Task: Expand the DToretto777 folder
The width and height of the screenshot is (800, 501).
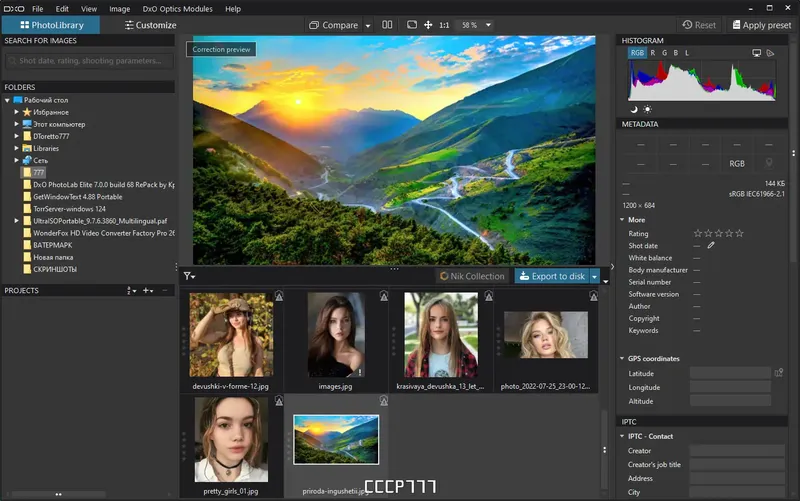Action: [x=16, y=136]
